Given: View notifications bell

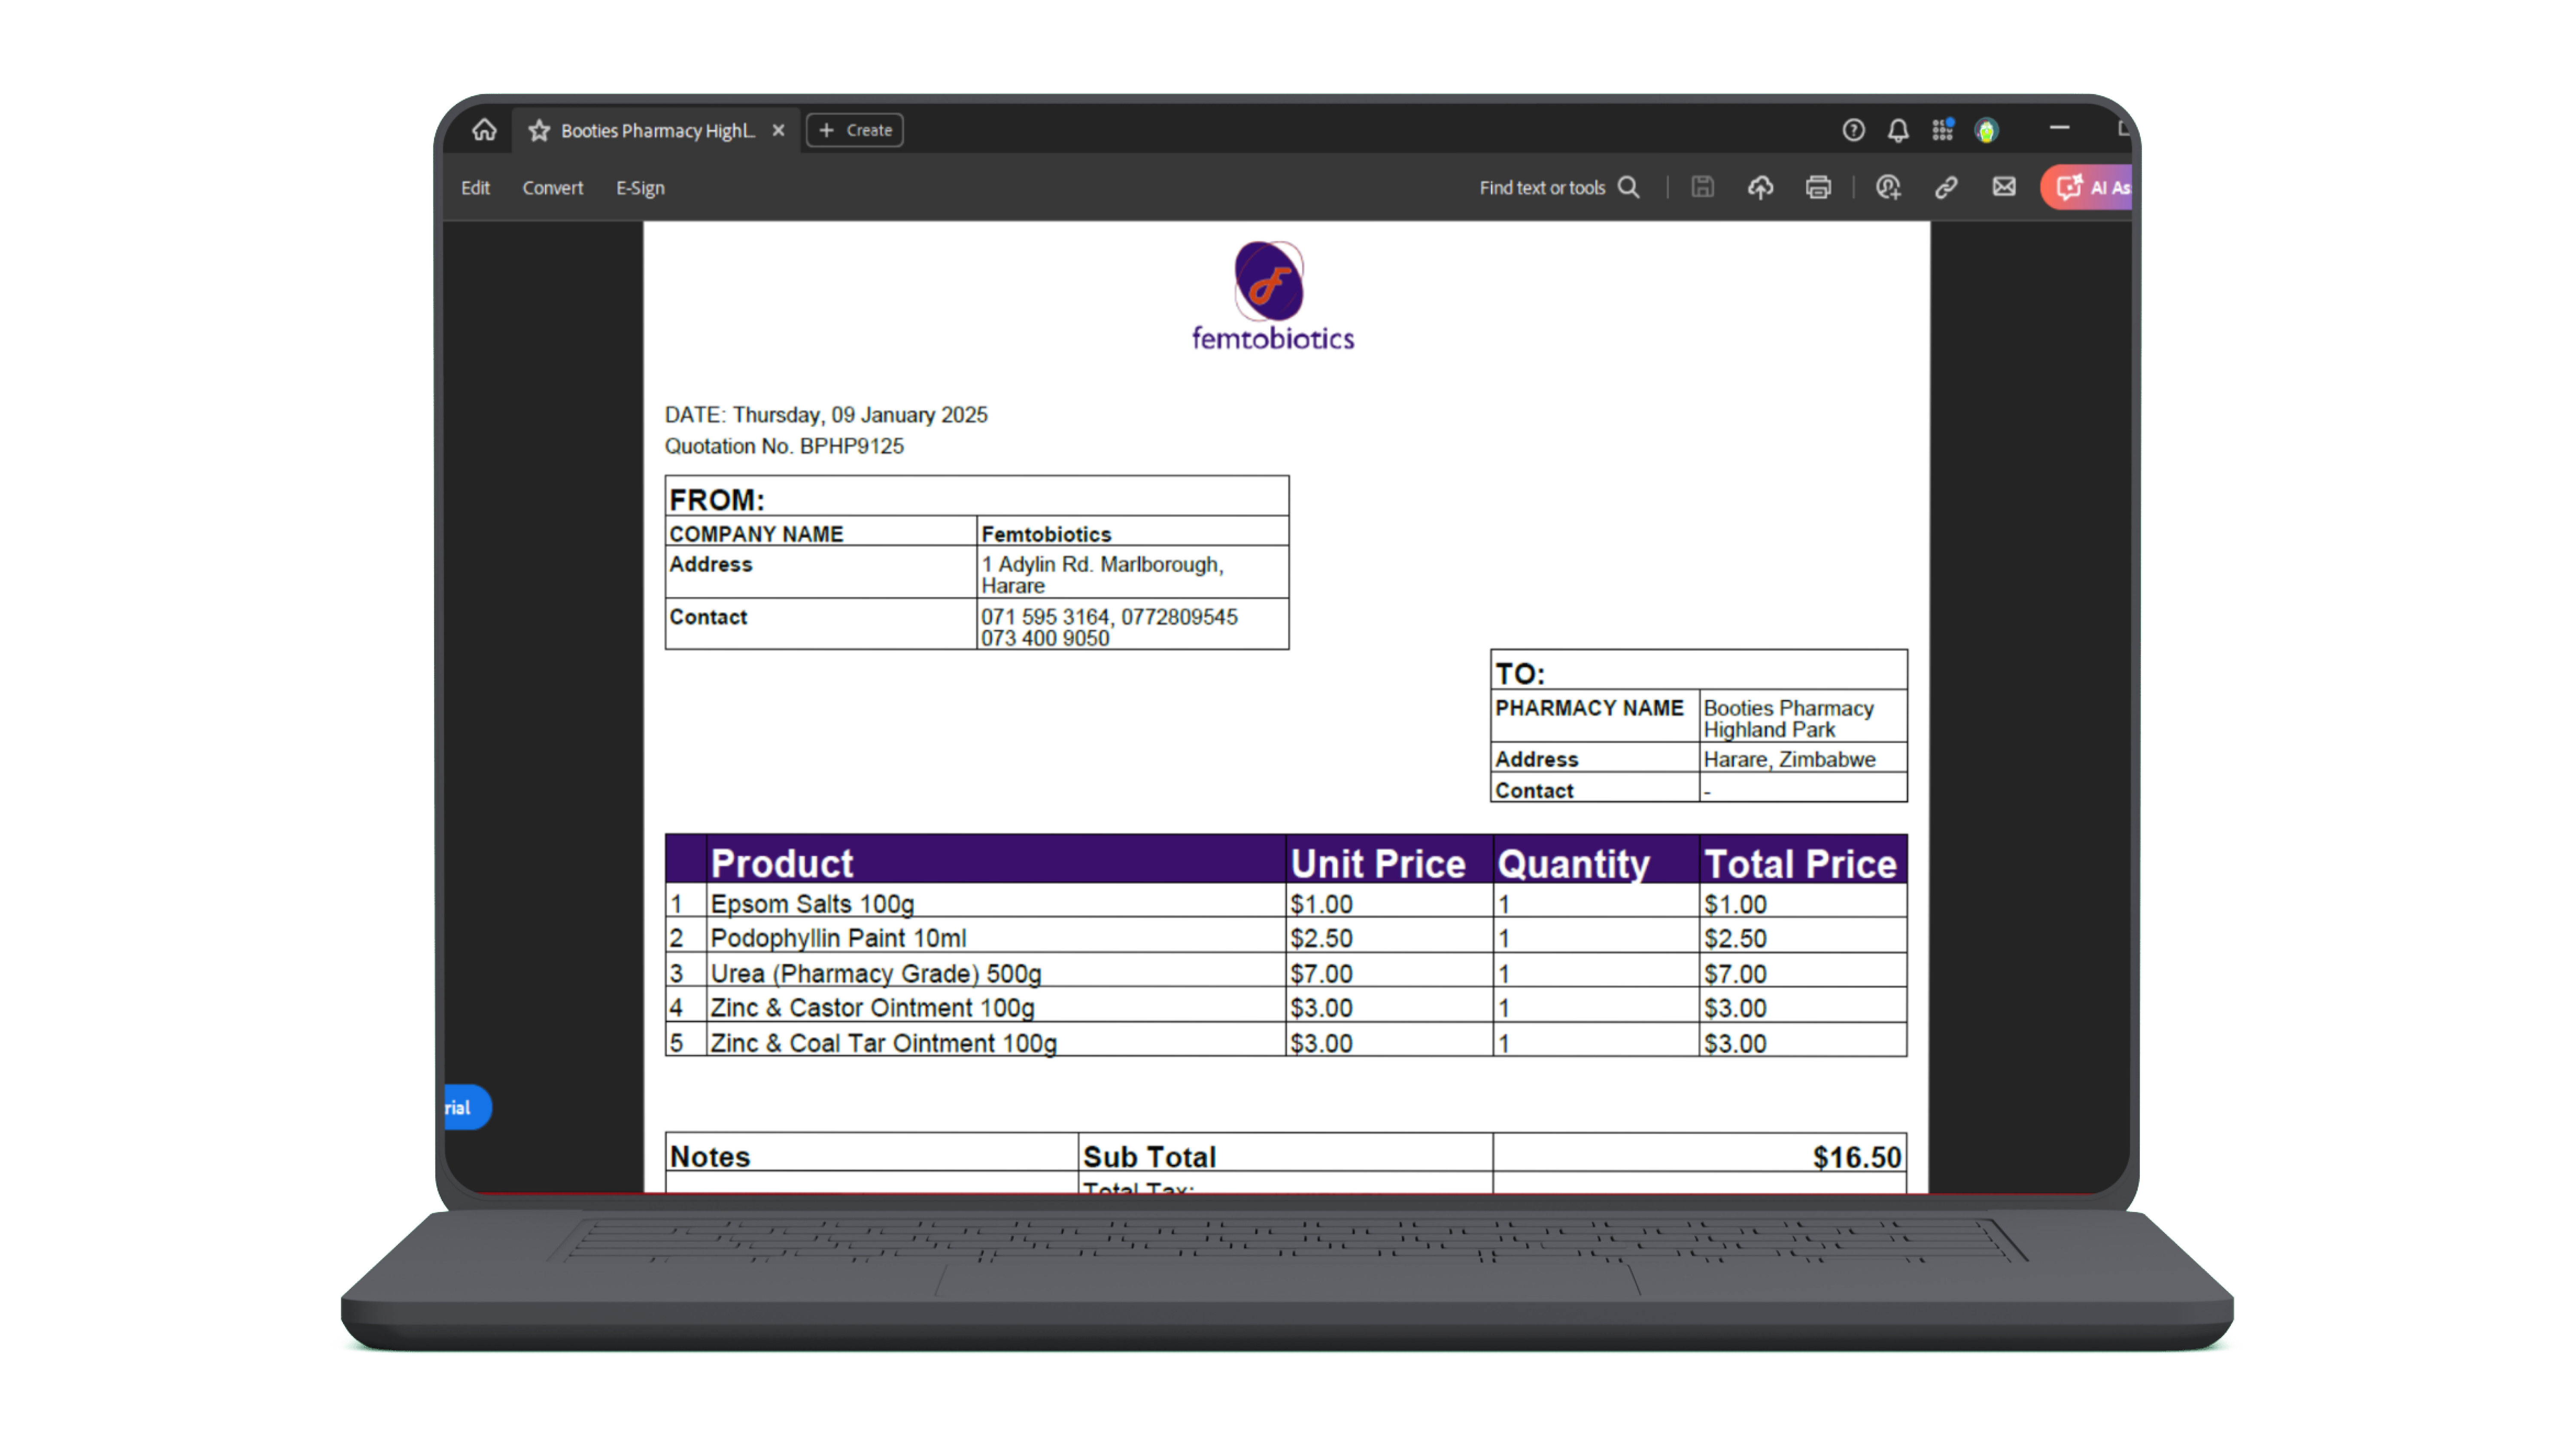Looking at the screenshot, I should (1898, 130).
